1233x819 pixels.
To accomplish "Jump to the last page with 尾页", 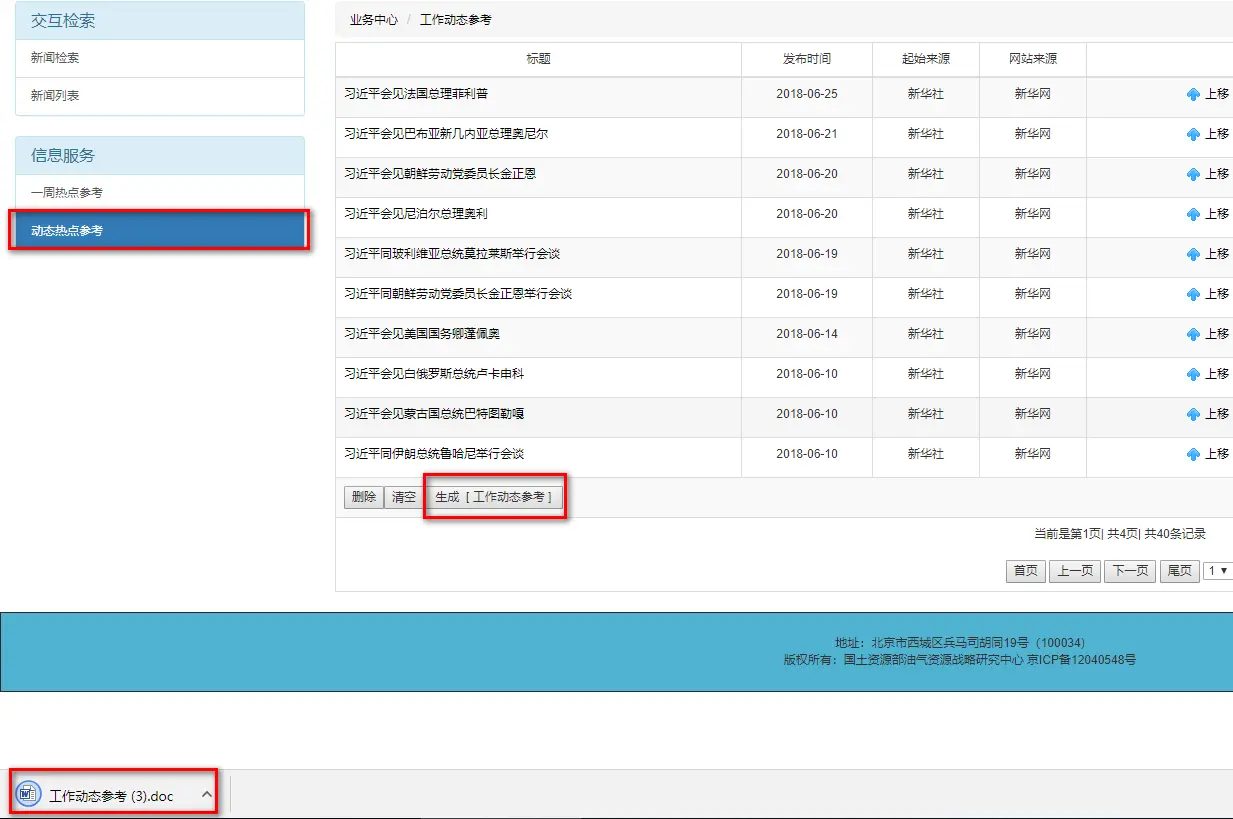I will 1180,571.
